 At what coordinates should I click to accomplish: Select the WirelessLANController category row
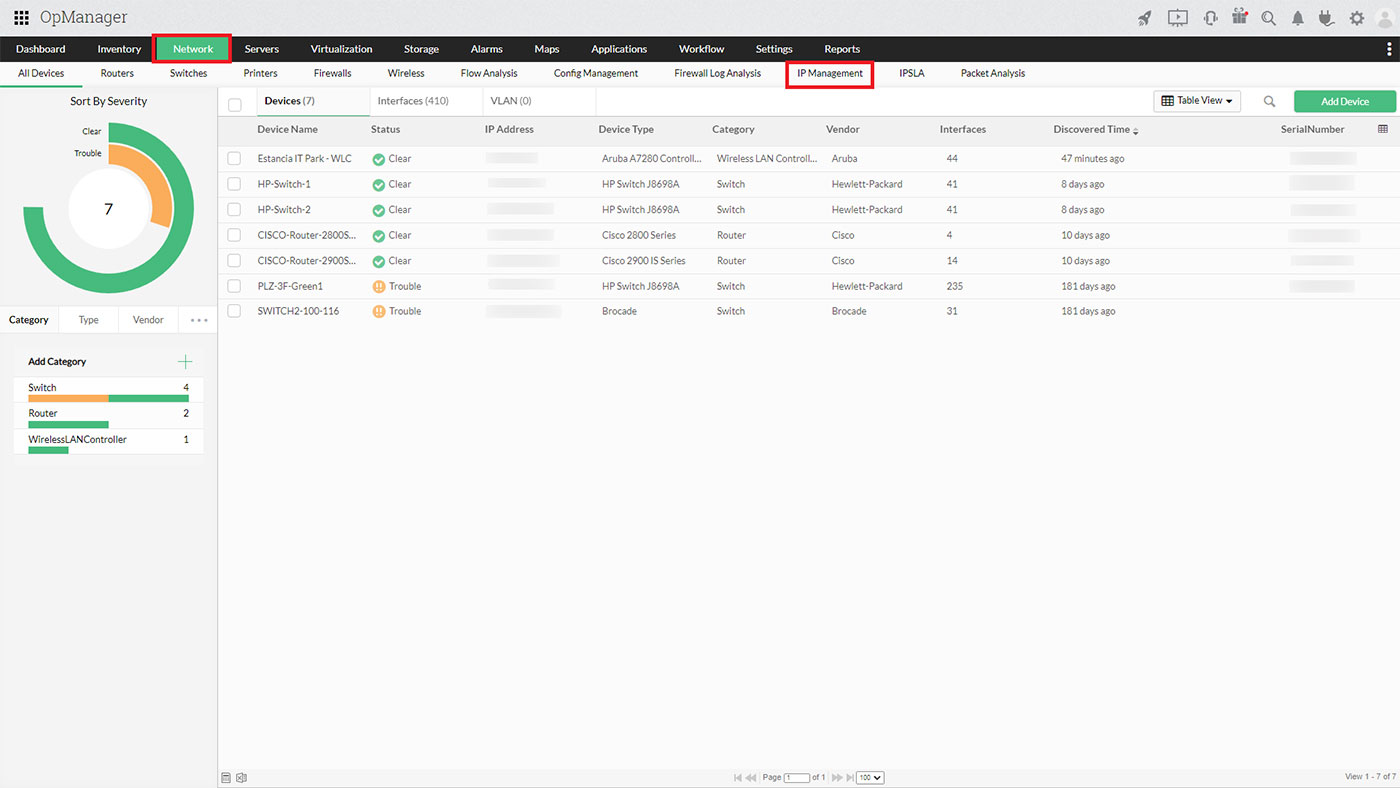pos(108,441)
